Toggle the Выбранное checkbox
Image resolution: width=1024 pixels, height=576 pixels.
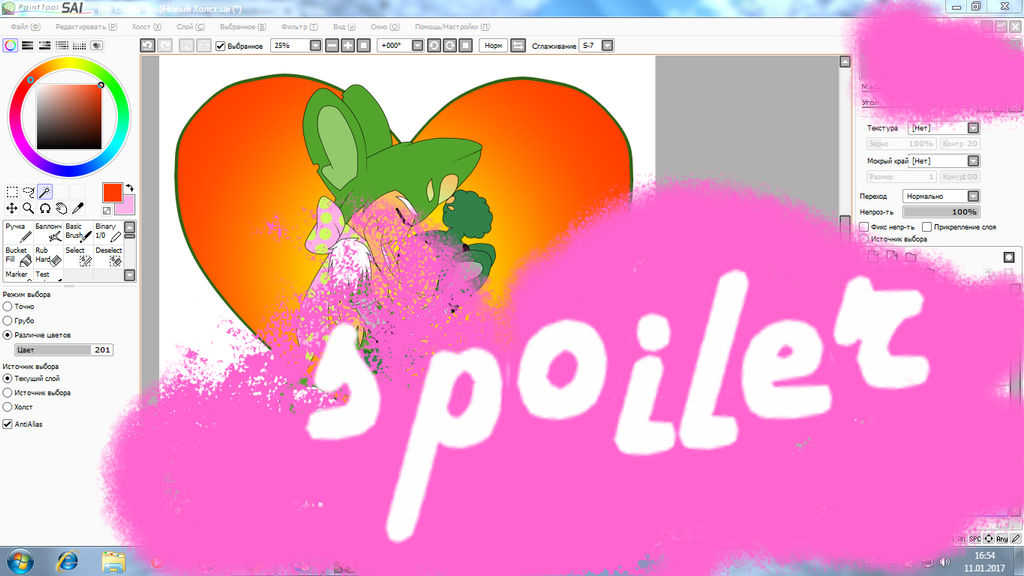click(x=220, y=46)
